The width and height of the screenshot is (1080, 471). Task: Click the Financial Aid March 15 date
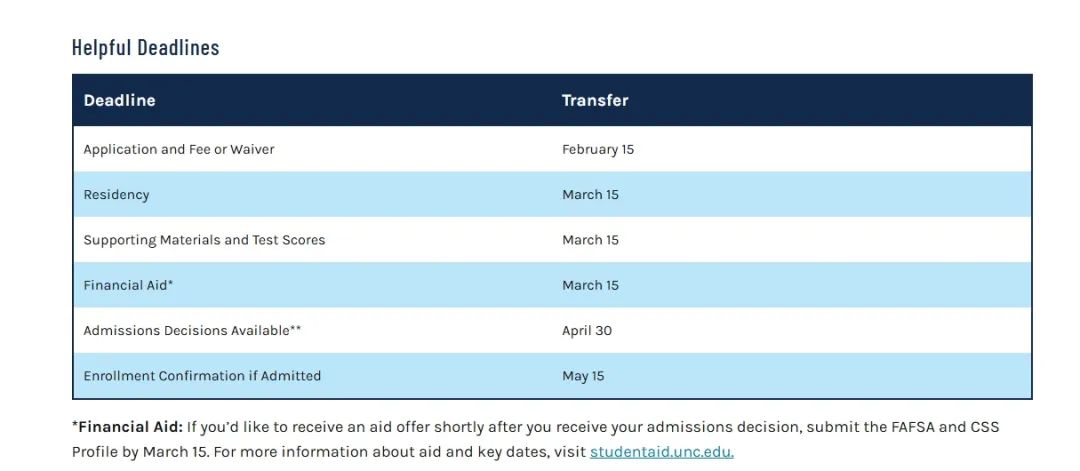pyautogui.click(x=590, y=285)
